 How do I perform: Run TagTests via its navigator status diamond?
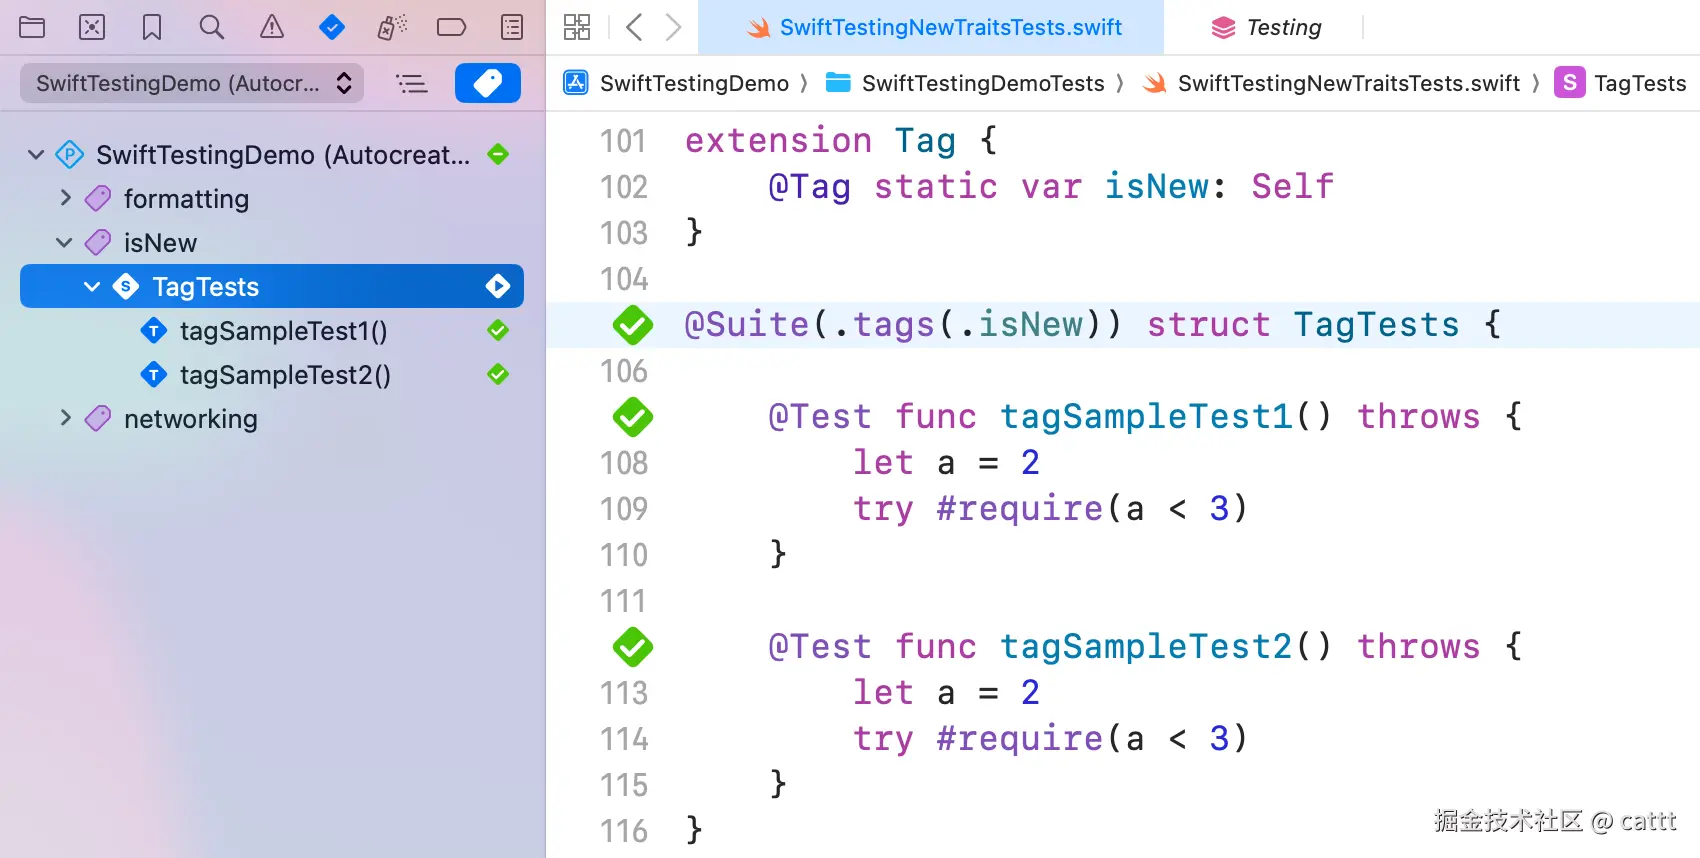tap(498, 287)
